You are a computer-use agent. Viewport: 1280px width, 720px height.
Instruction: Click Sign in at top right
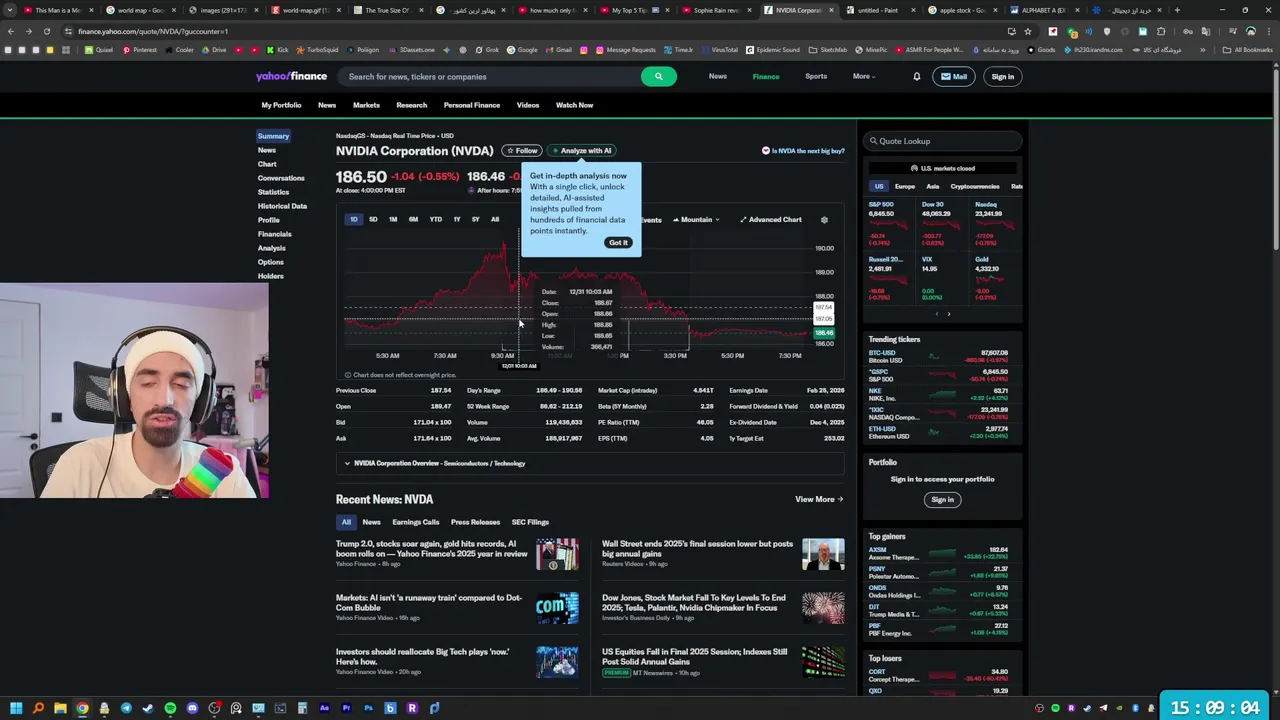(1002, 76)
